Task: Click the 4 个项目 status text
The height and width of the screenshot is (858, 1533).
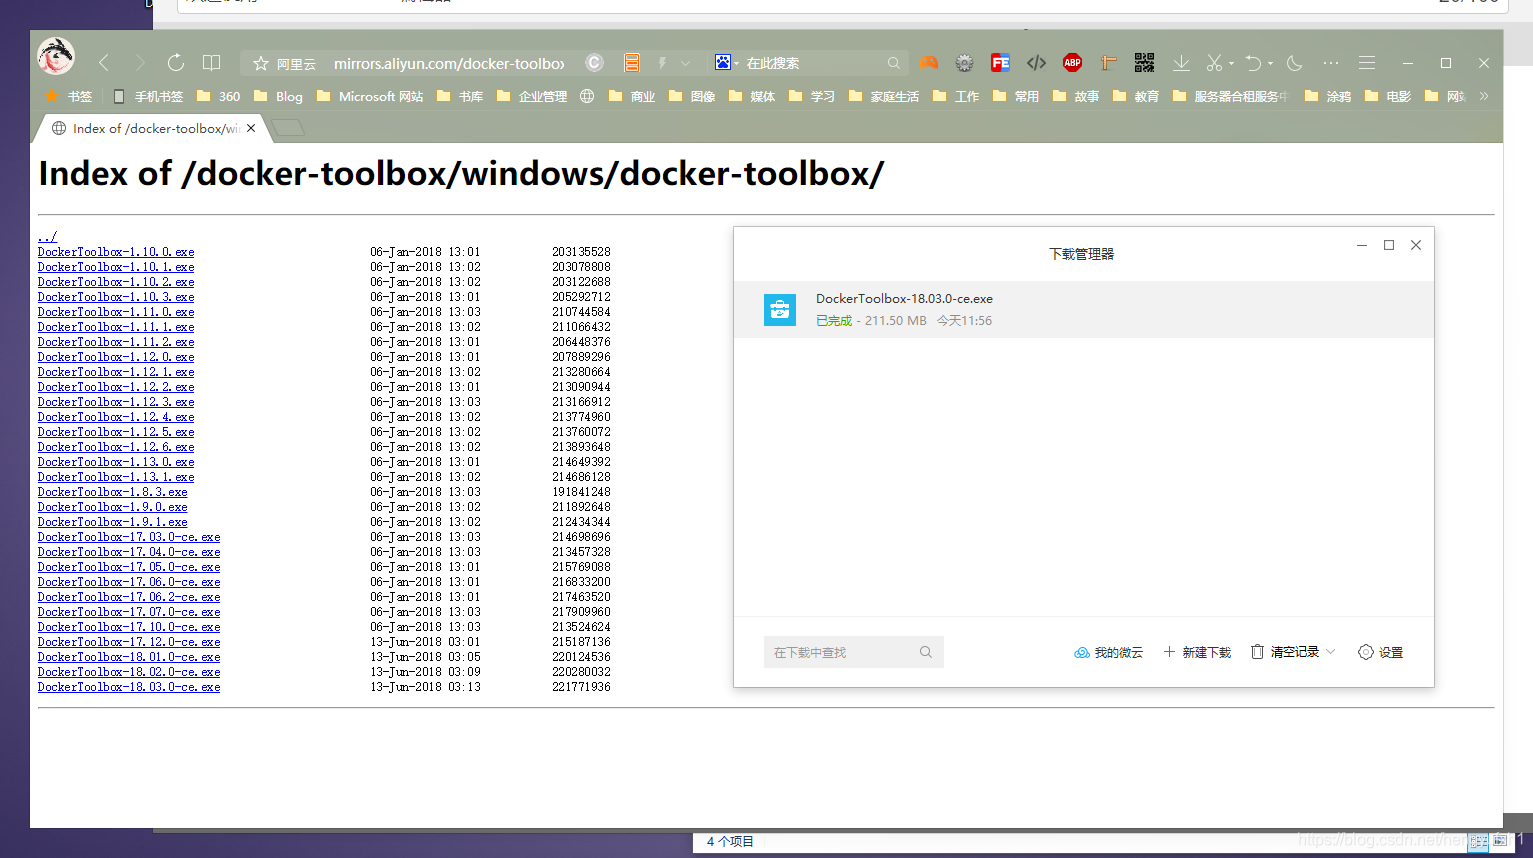Action: (730, 841)
